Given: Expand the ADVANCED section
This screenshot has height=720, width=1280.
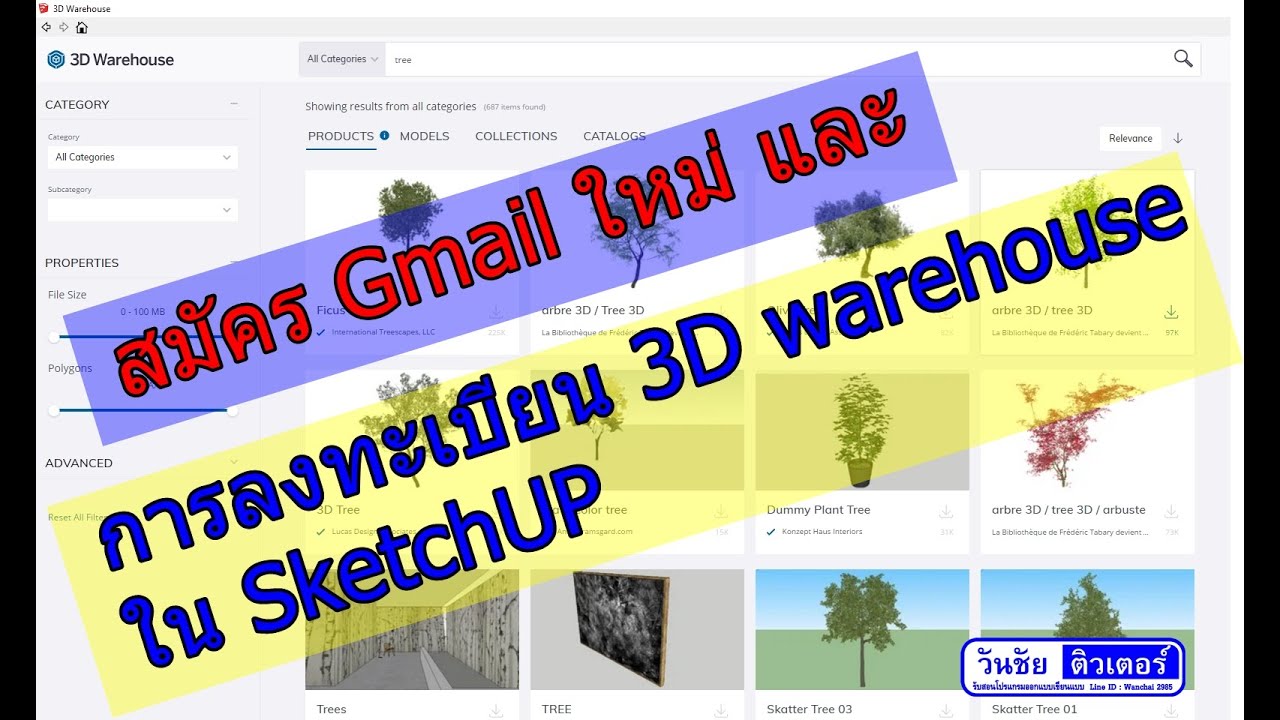Looking at the screenshot, I should click(x=234, y=463).
